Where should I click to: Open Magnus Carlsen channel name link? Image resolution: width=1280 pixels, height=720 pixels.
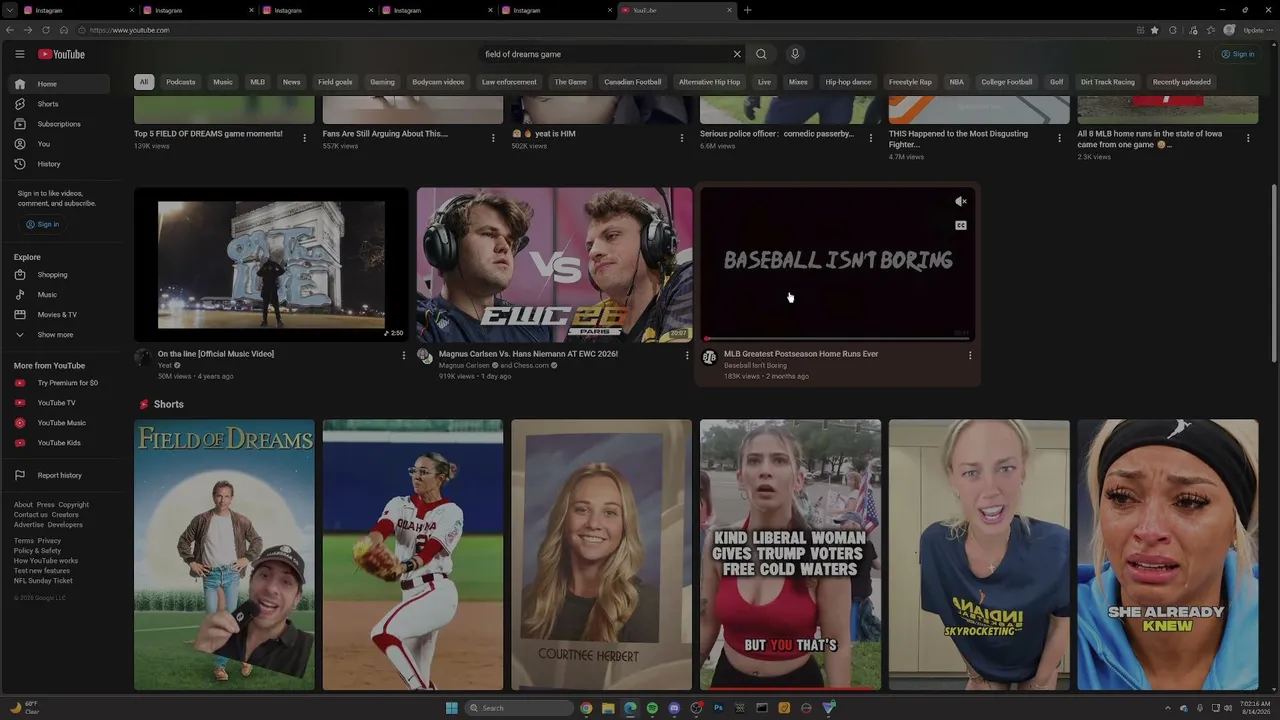point(464,366)
